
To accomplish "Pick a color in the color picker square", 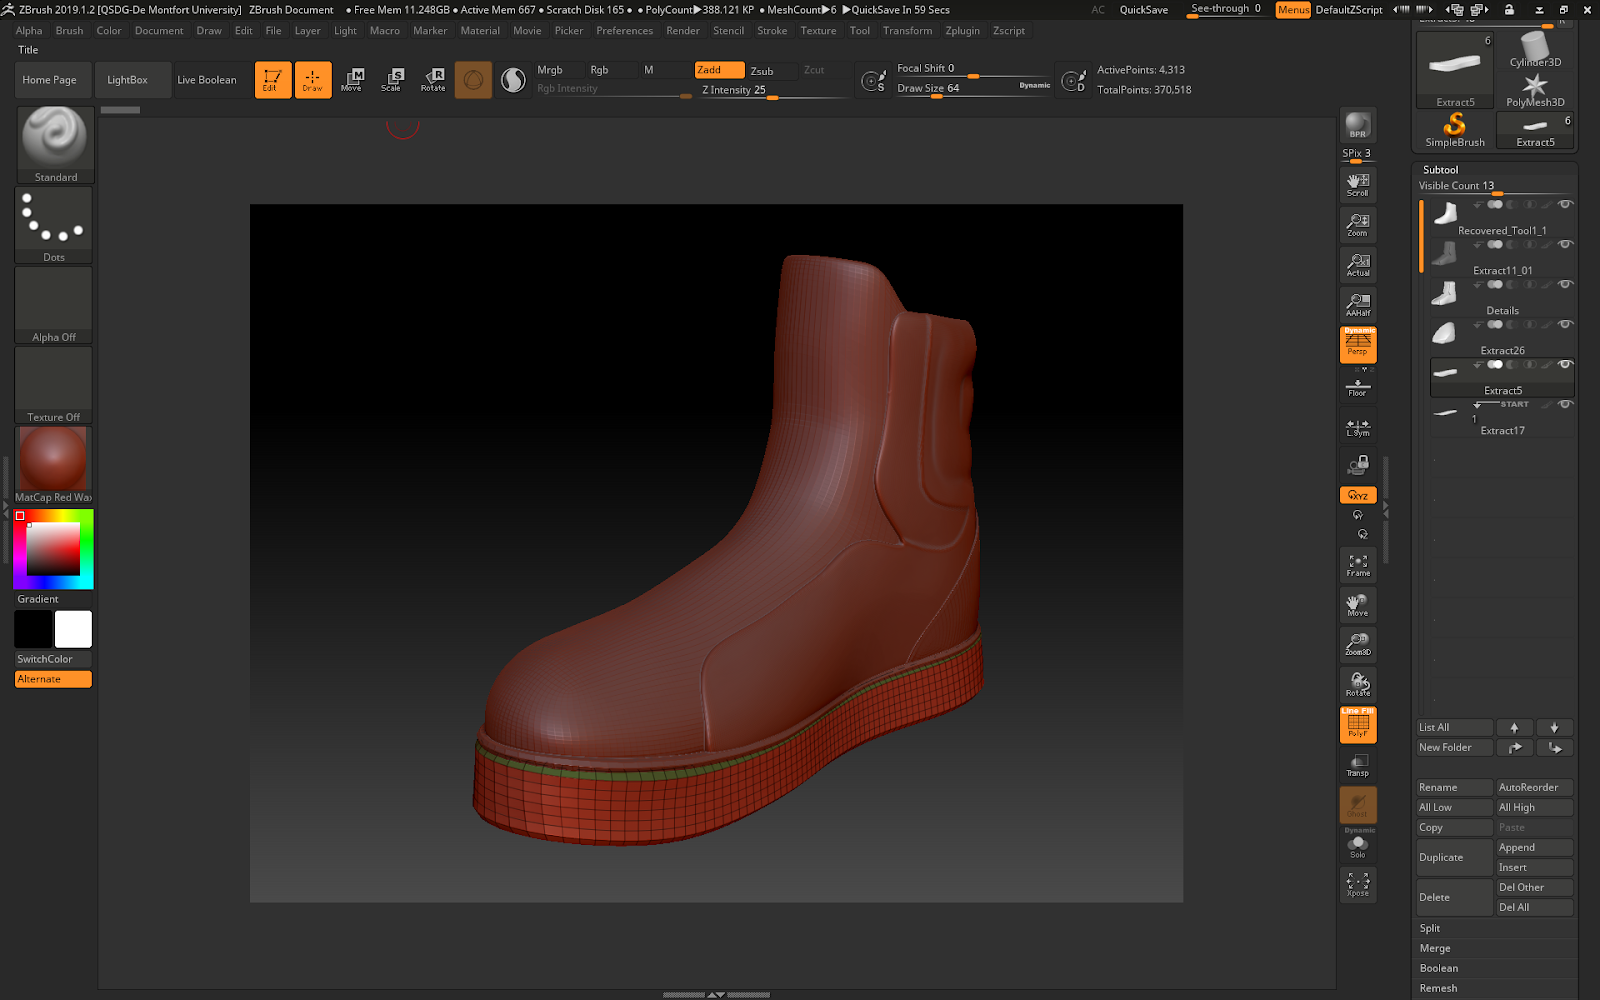I will pyautogui.click(x=53, y=548).
